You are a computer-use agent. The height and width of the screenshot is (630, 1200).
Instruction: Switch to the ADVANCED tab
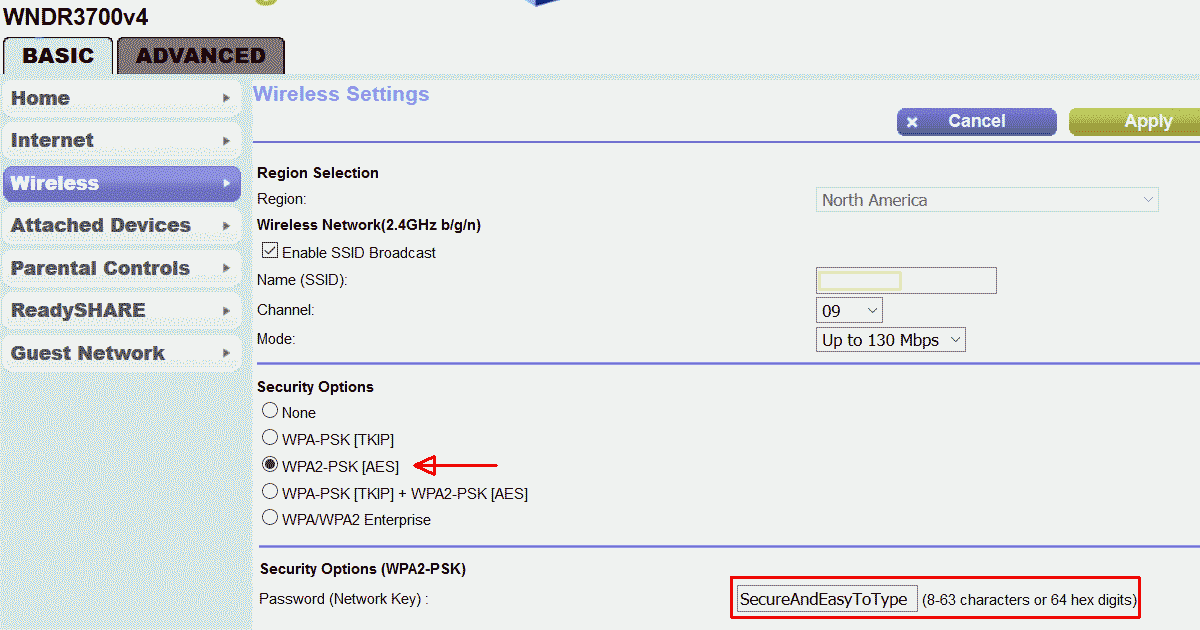201,56
